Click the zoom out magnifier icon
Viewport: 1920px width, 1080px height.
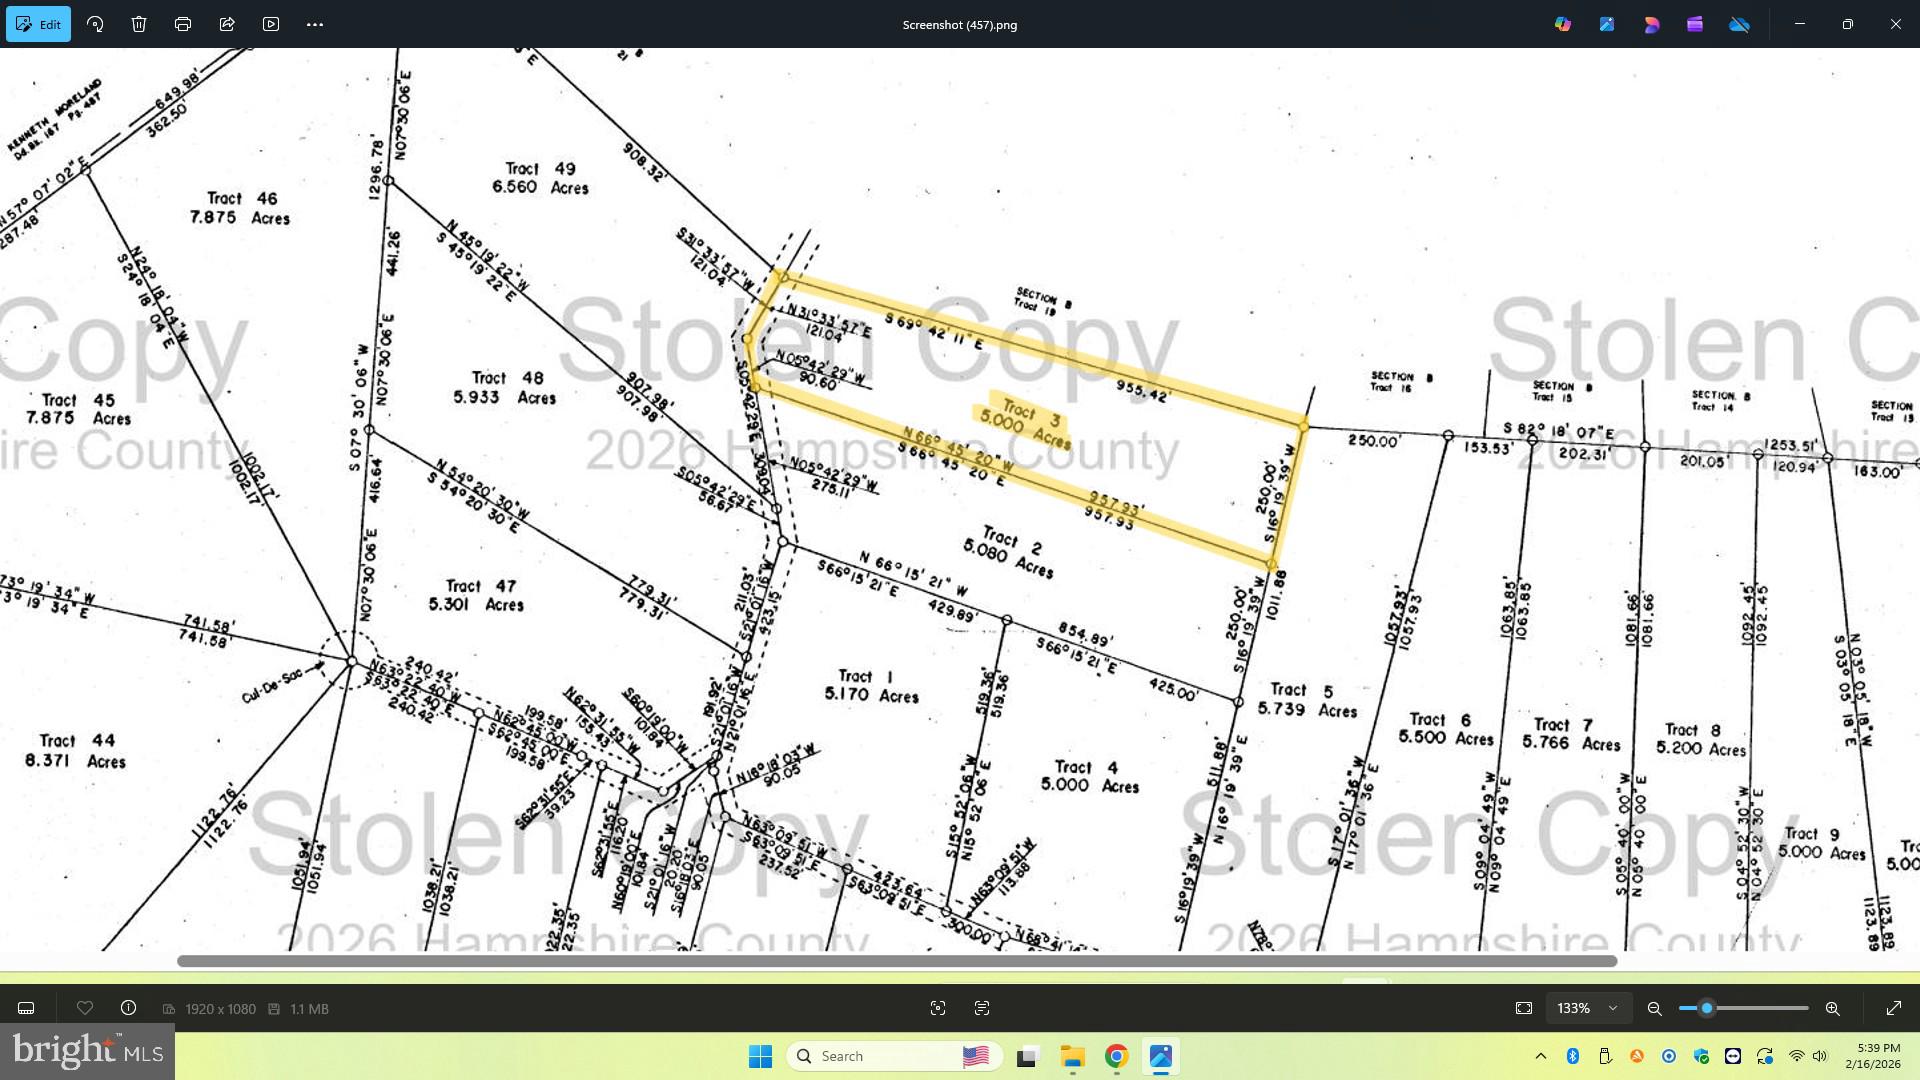[x=1655, y=1008]
